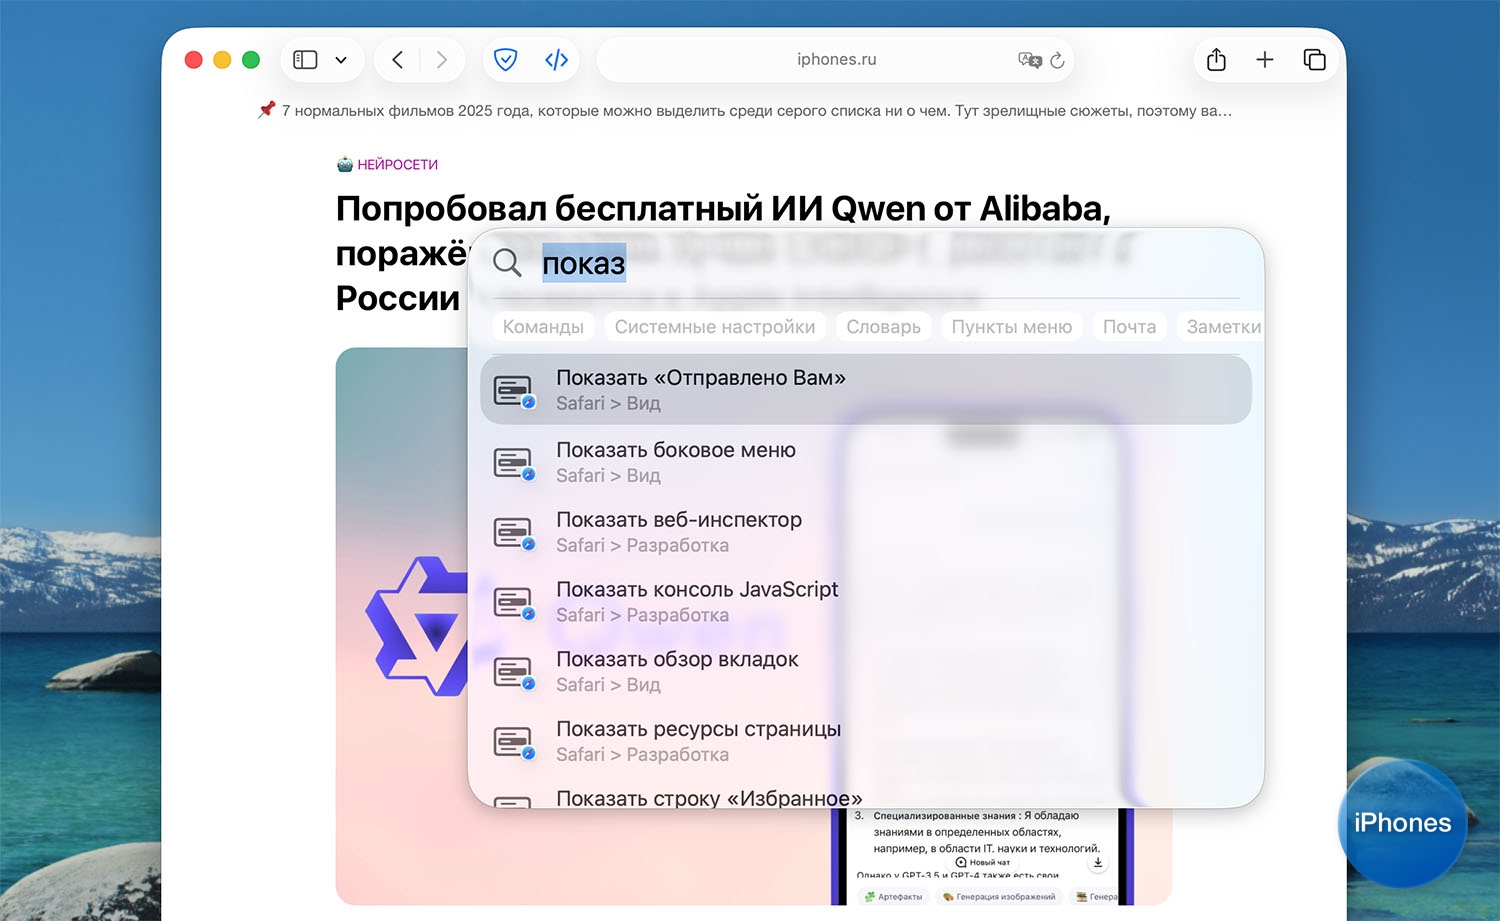Open a new tab with the plus icon
The height and width of the screenshot is (921, 1500).
coord(1265,60)
